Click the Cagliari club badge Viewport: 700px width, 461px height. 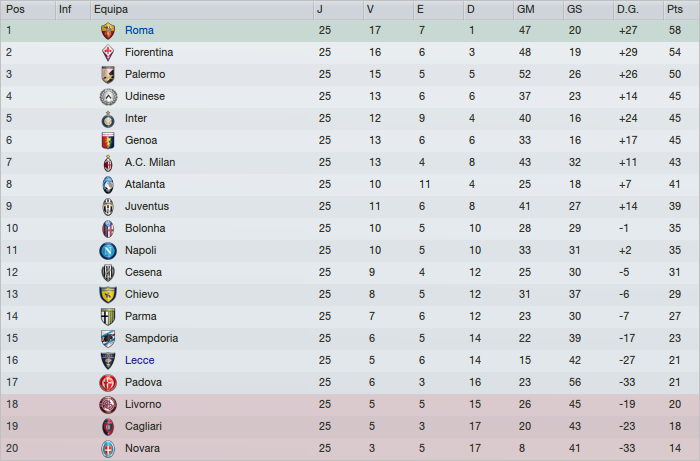tap(108, 426)
